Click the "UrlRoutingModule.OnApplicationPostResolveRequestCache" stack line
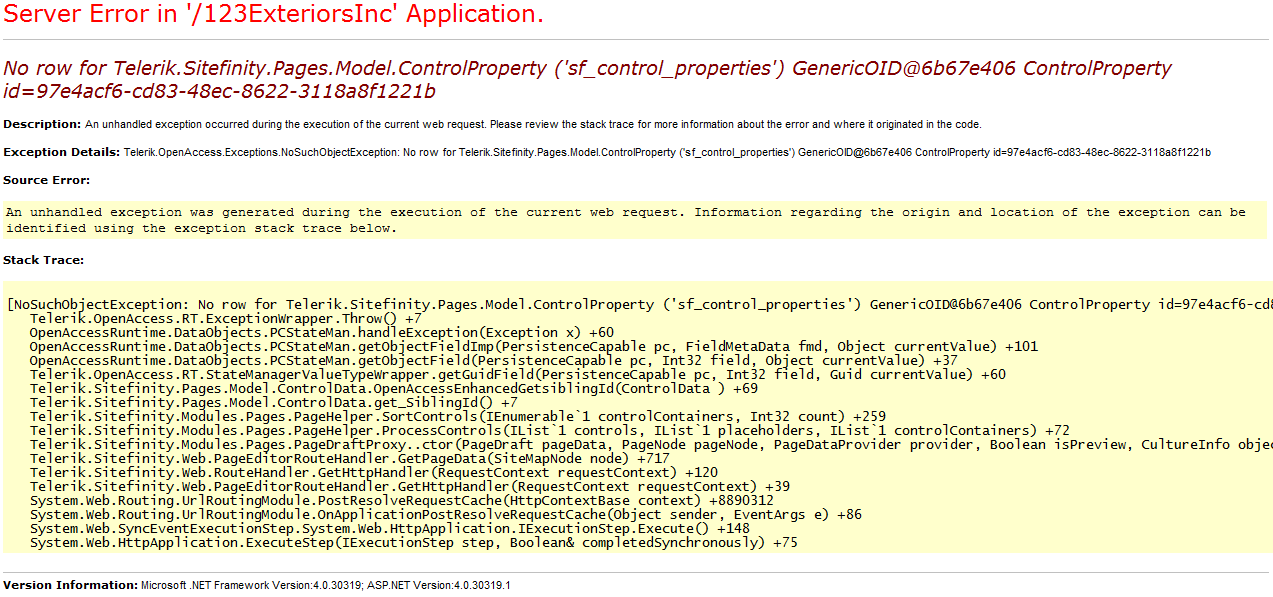Viewport: 1273px width, 597px height. (x=446, y=514)
